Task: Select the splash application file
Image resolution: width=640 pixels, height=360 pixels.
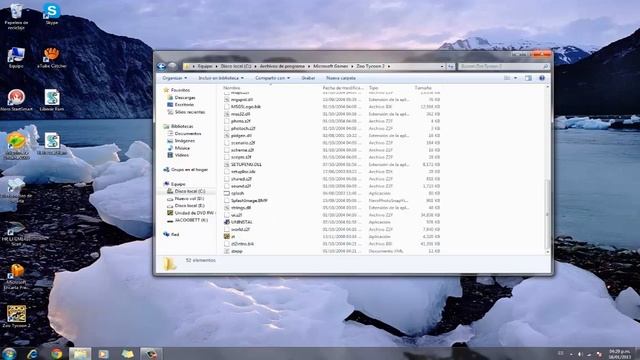Action: click(x=237, y=193)
